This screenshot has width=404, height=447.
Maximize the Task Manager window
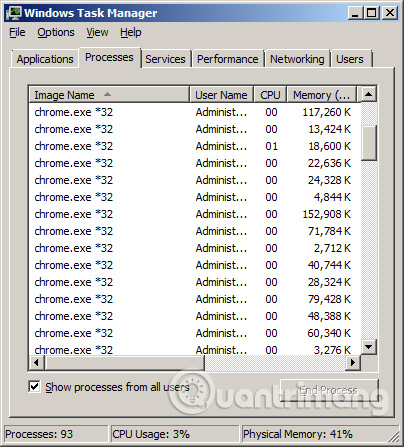(x=371, y=13)
